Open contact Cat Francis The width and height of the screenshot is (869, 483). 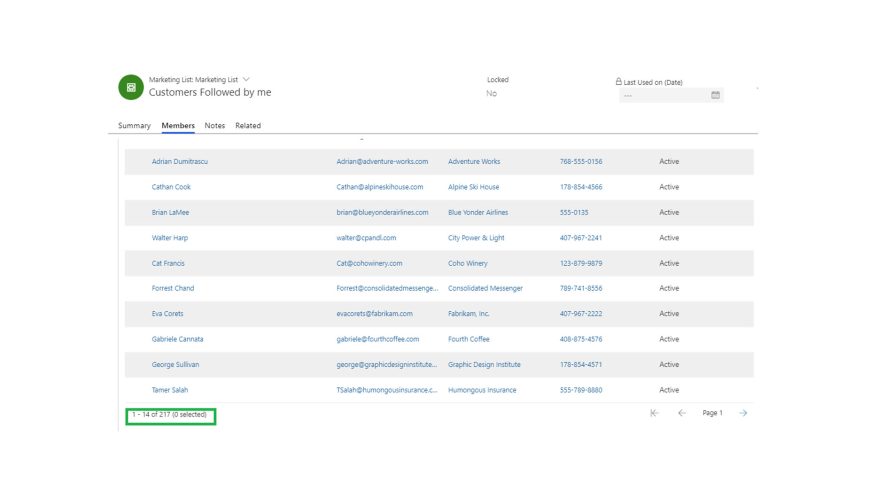pos(168,264)
